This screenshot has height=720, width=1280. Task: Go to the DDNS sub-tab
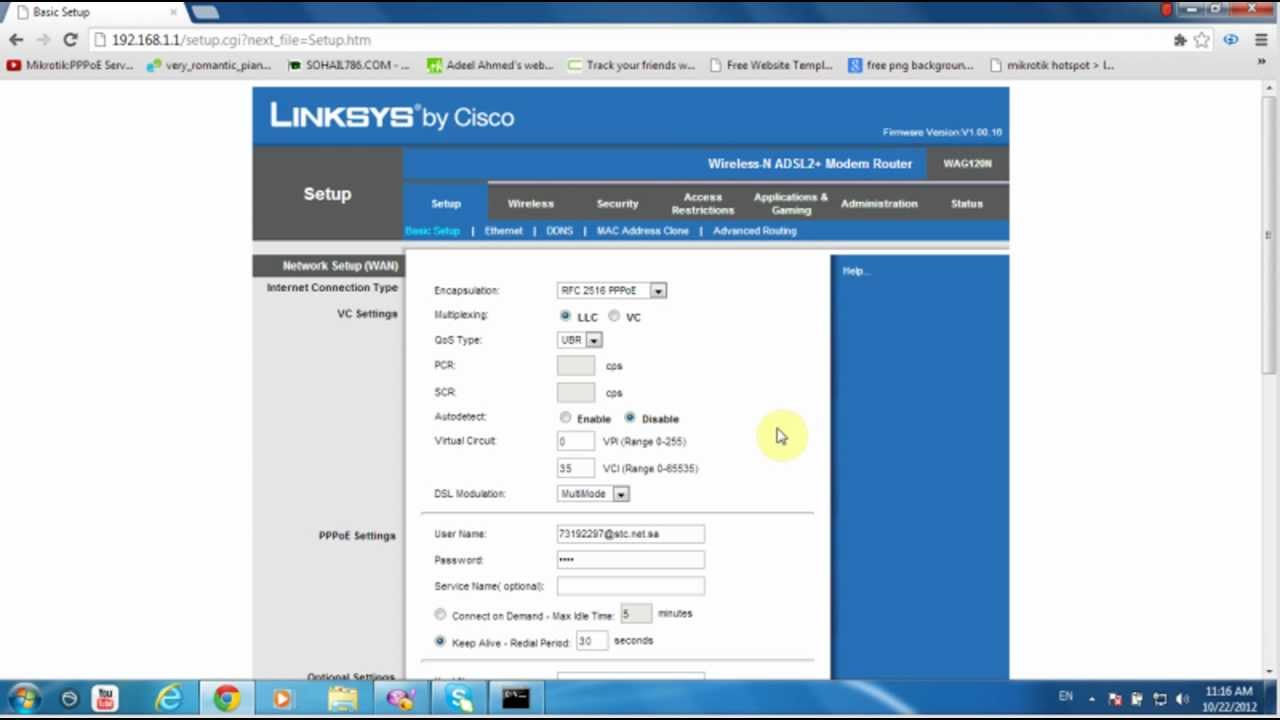coord(559,231)
